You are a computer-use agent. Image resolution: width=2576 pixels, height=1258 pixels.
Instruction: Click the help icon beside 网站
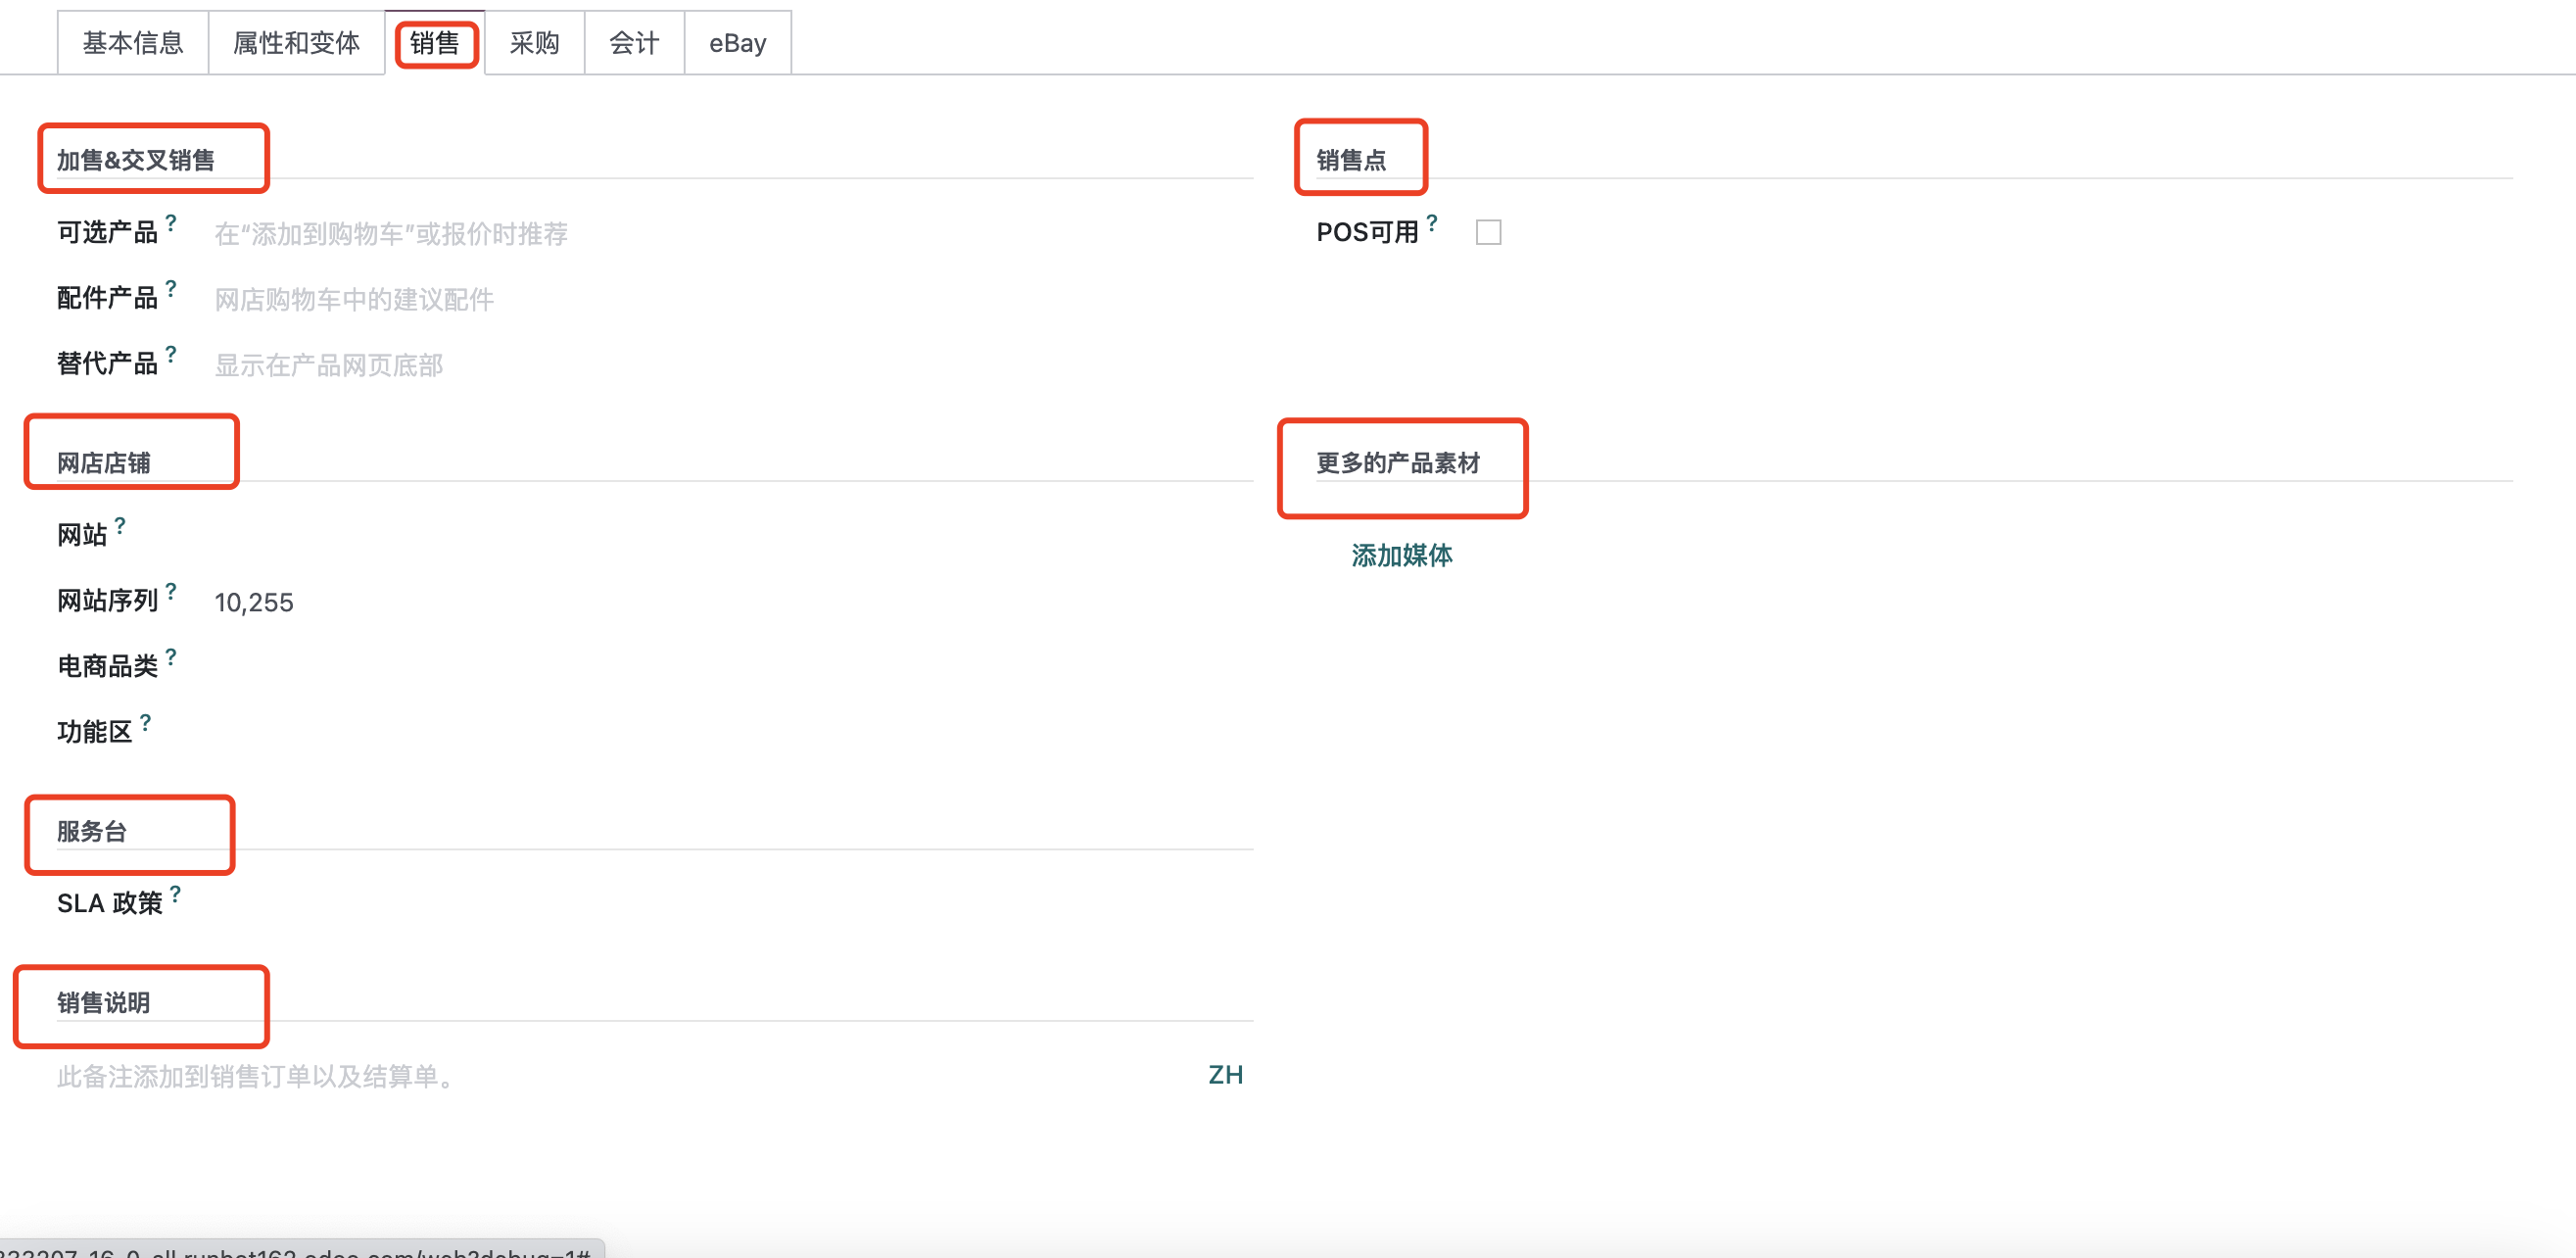[x=120, y=525]
